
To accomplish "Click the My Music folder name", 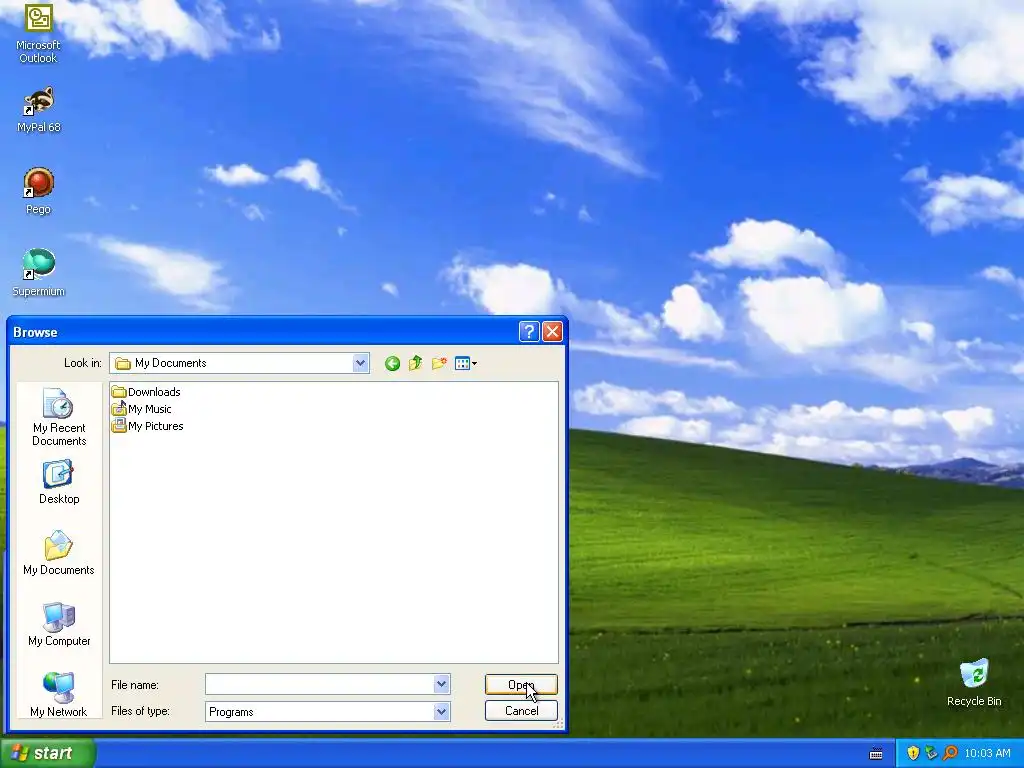I will pyautogui.click(x=150, y=409).
